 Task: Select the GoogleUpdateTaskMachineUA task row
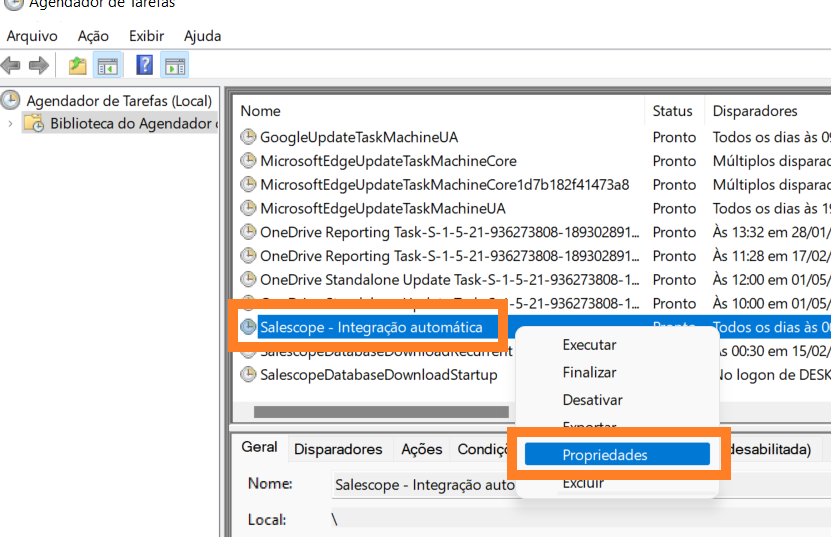tap(359, 137)
